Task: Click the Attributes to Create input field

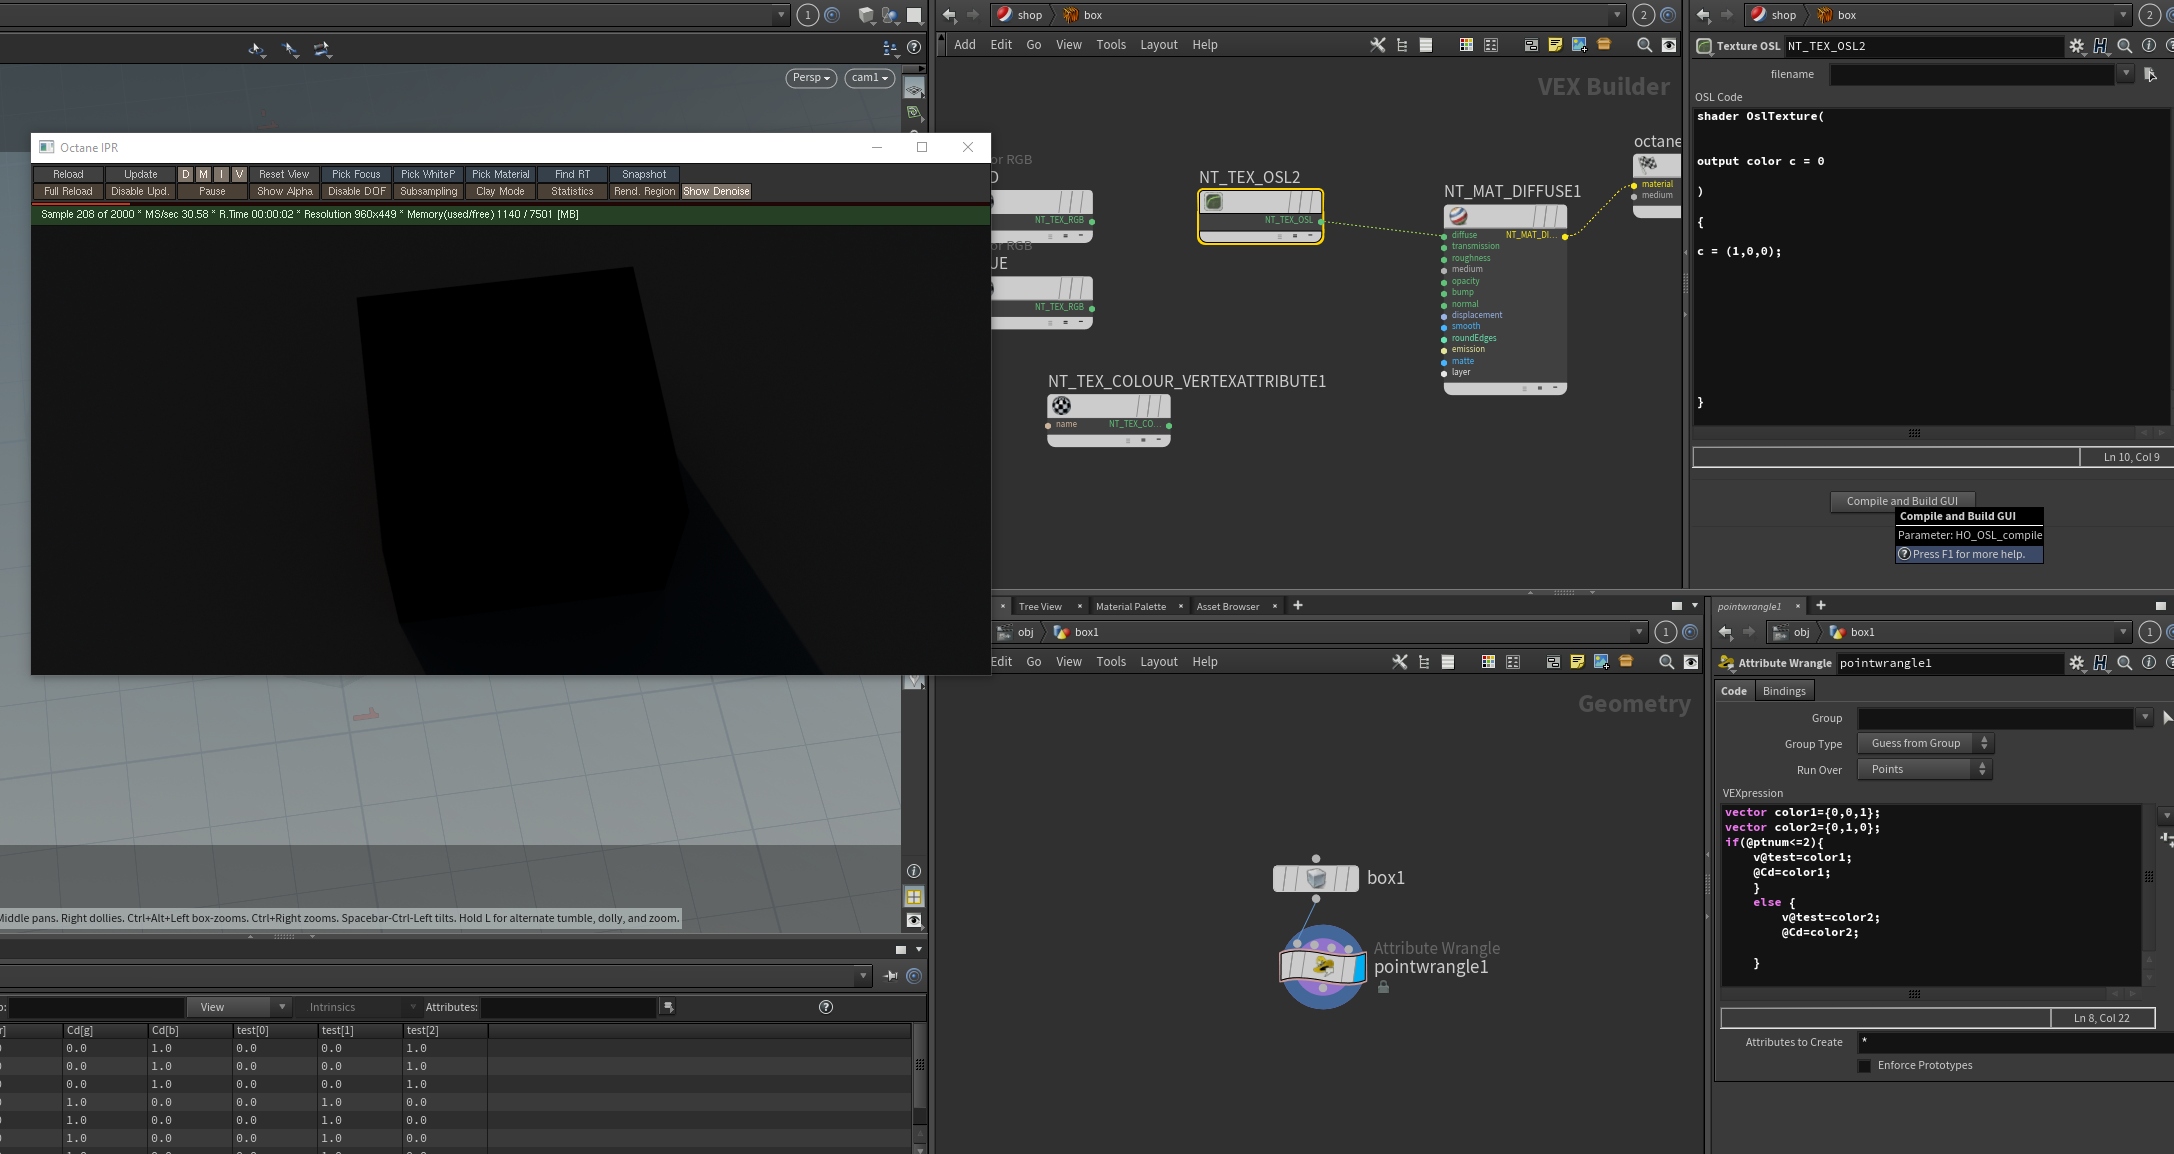Action: click(x=2010, y=1042)
